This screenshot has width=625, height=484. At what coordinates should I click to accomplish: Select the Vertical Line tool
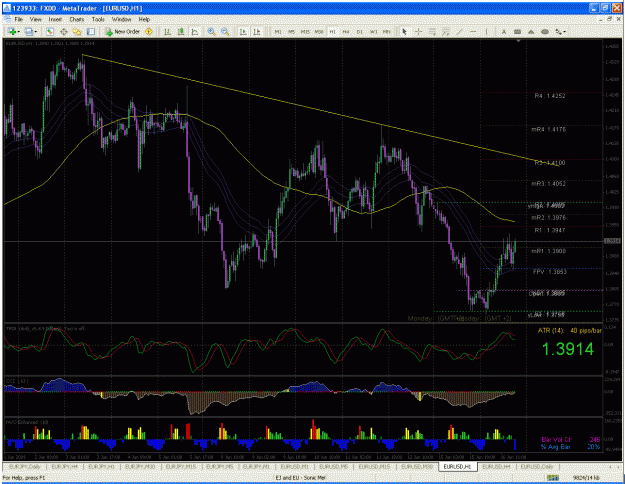pyautogui.click(x=487, y=31)
